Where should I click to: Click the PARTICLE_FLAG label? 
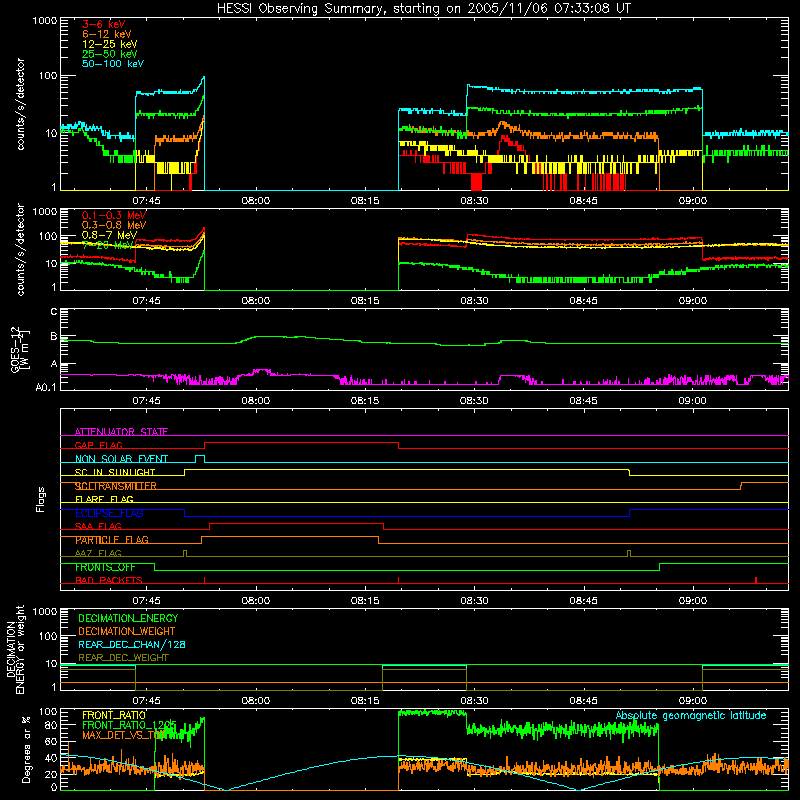(112, 540)
